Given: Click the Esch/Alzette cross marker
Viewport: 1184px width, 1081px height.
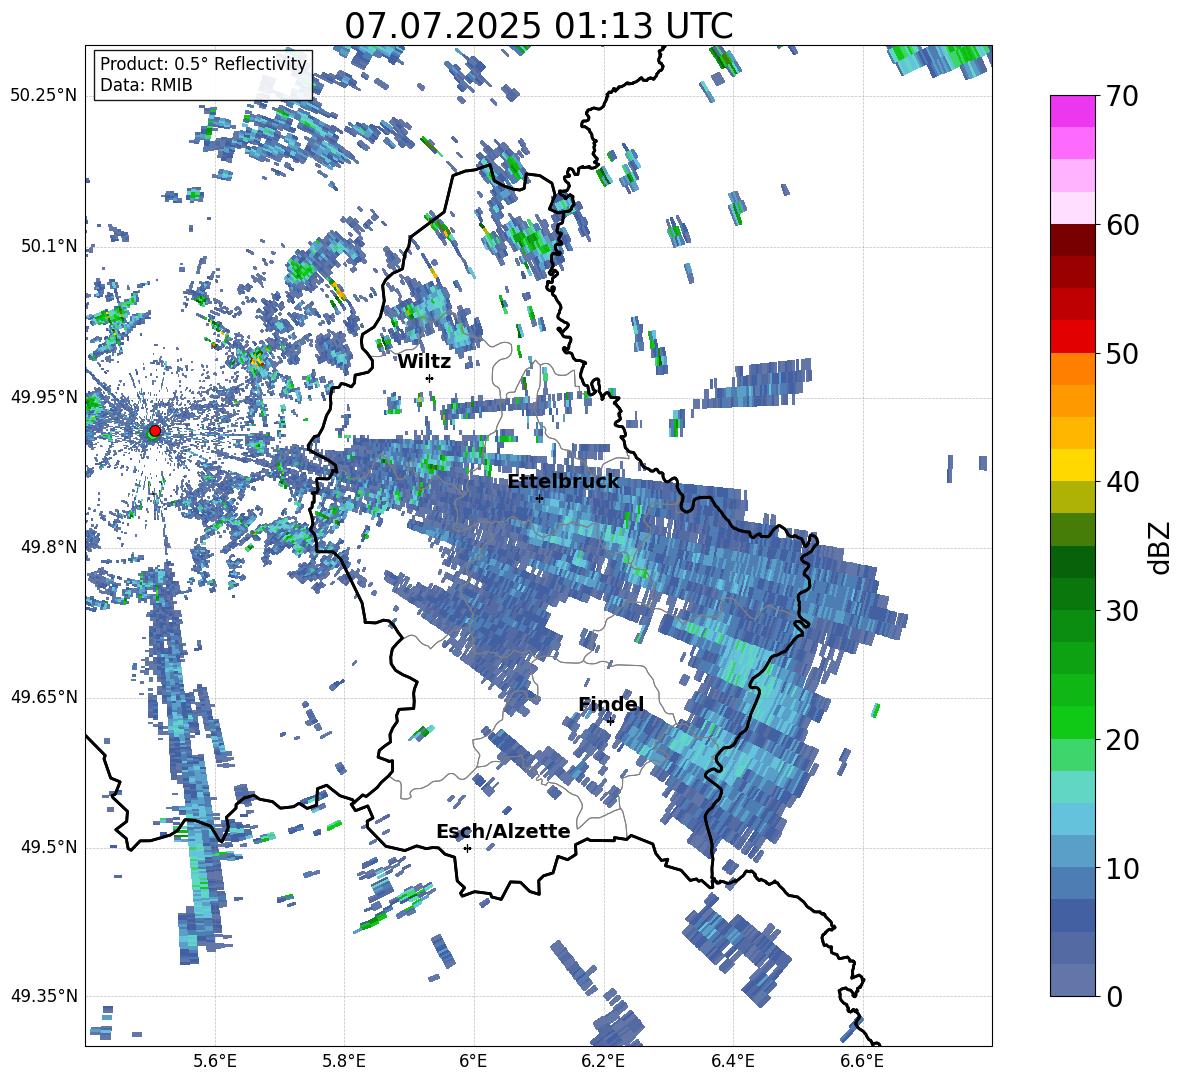Looking at the screenshot, I should (467, 848).
